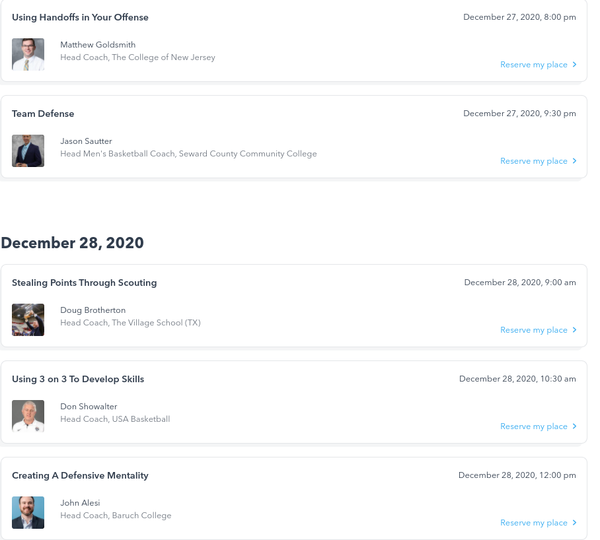Reserve a place for Using Handoffs session

tap(533, 65)
